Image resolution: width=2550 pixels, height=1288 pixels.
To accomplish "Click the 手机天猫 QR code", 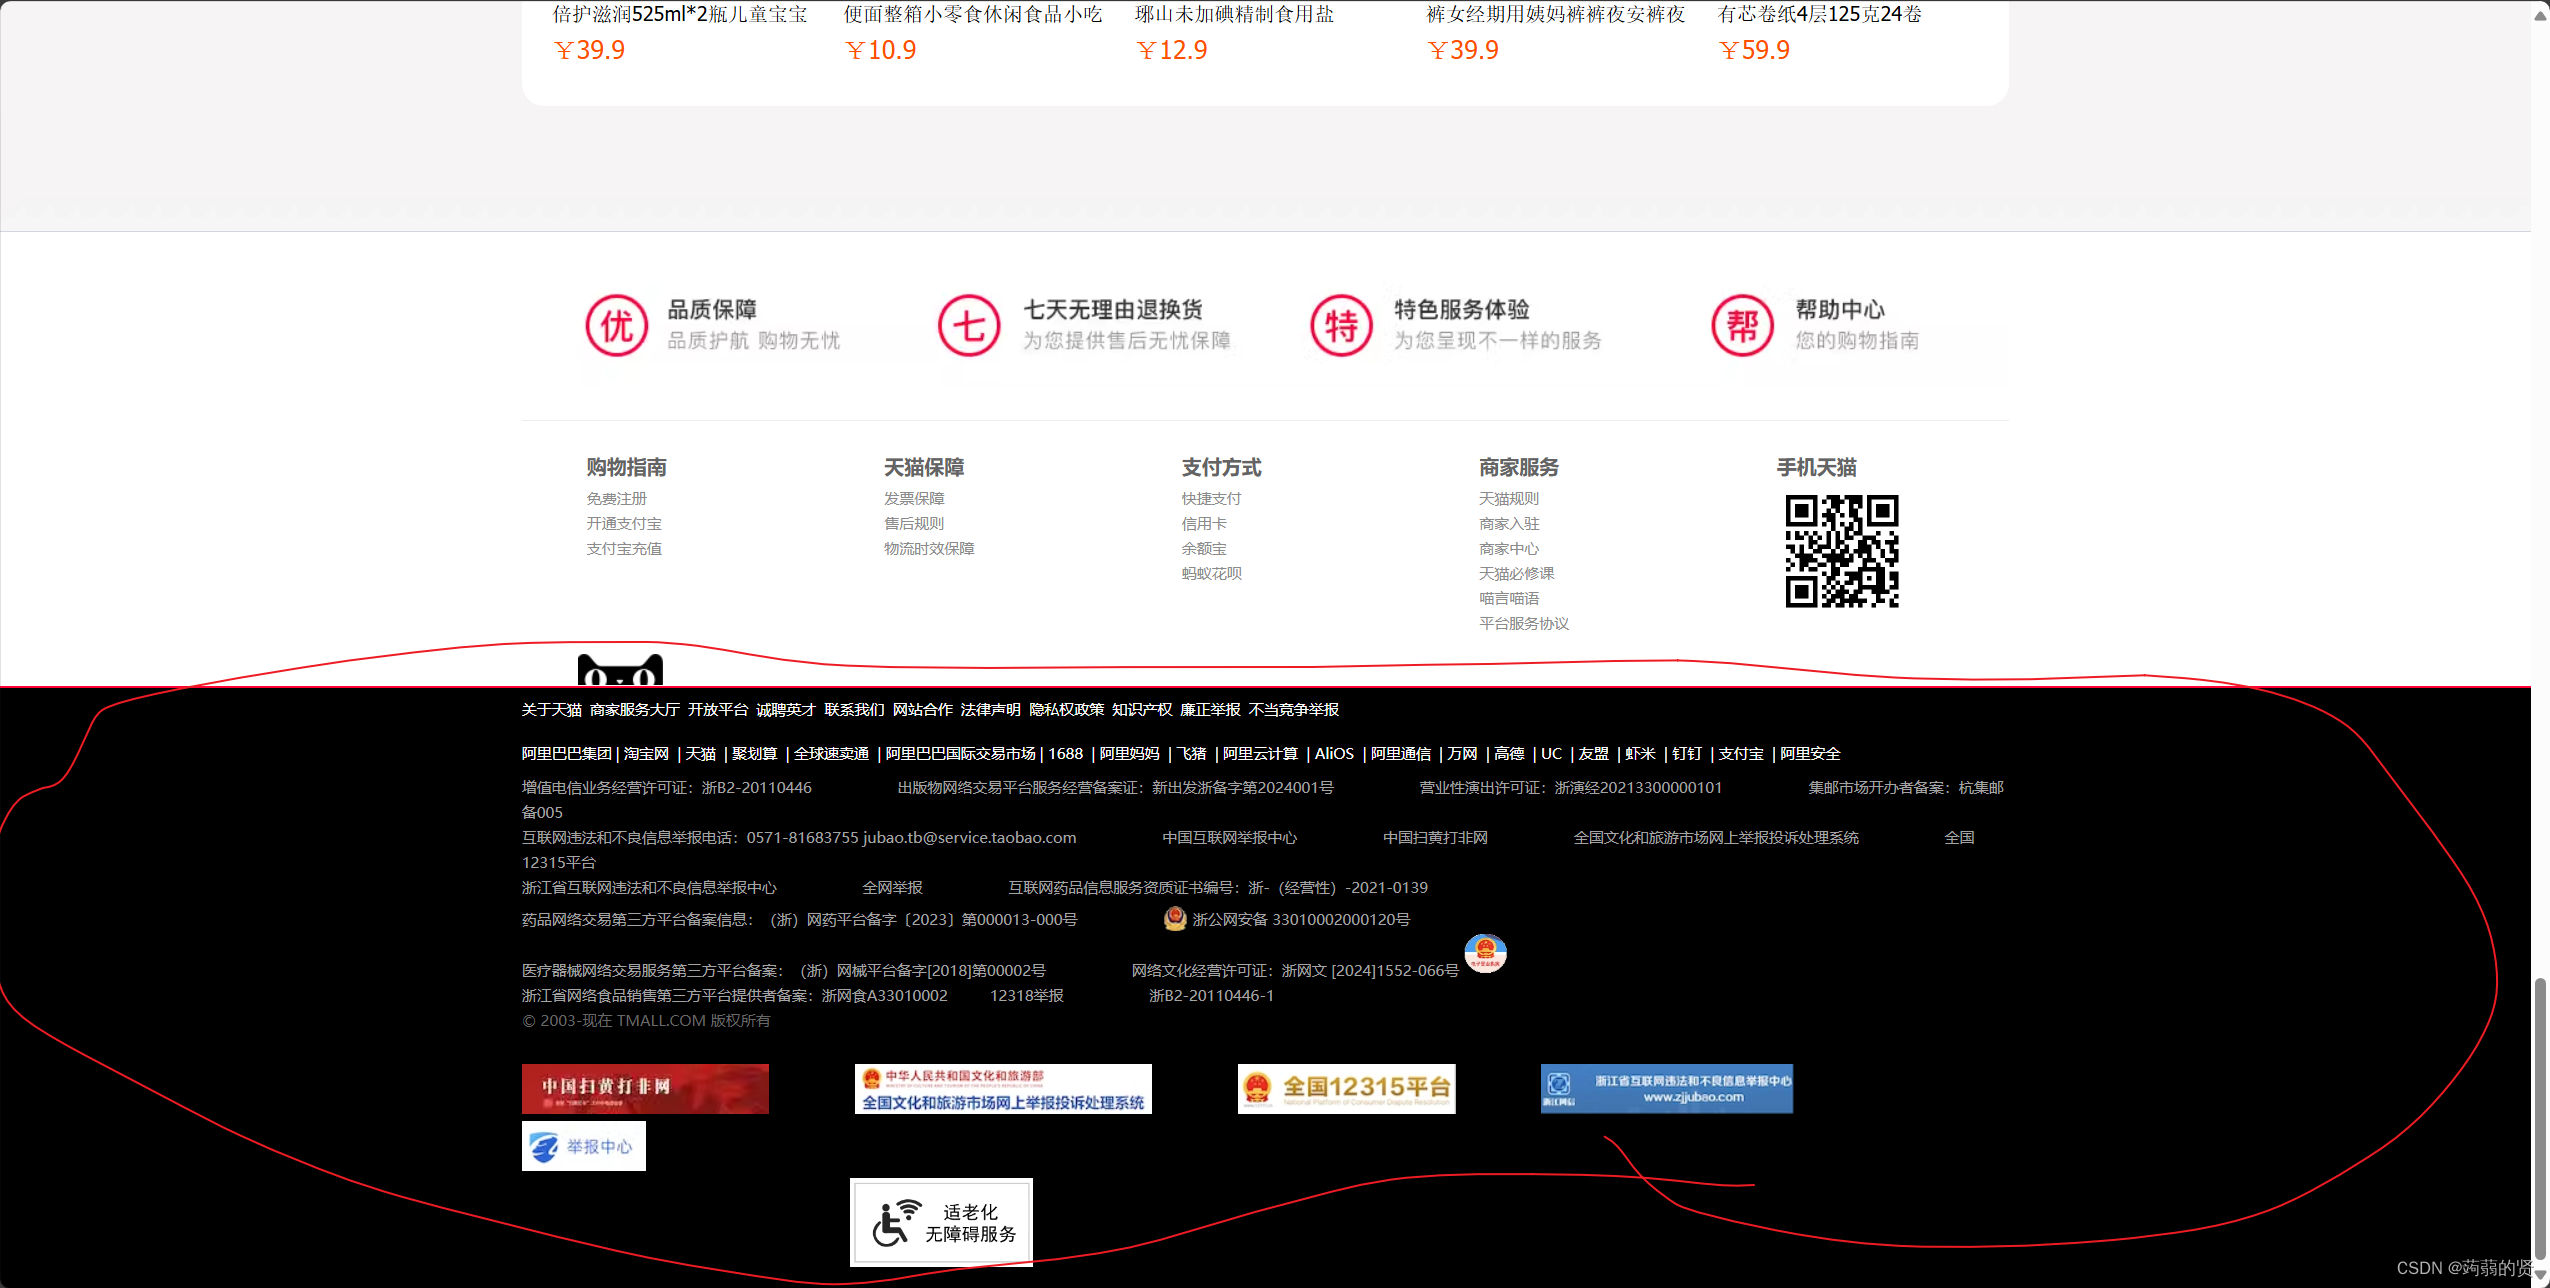I will [1842, 551].
